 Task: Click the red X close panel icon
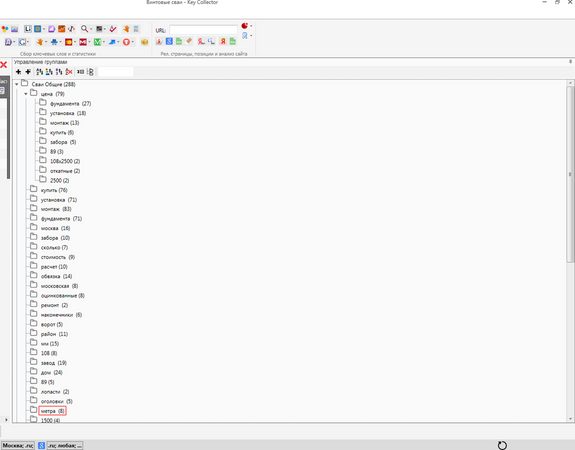pos(4,65)
